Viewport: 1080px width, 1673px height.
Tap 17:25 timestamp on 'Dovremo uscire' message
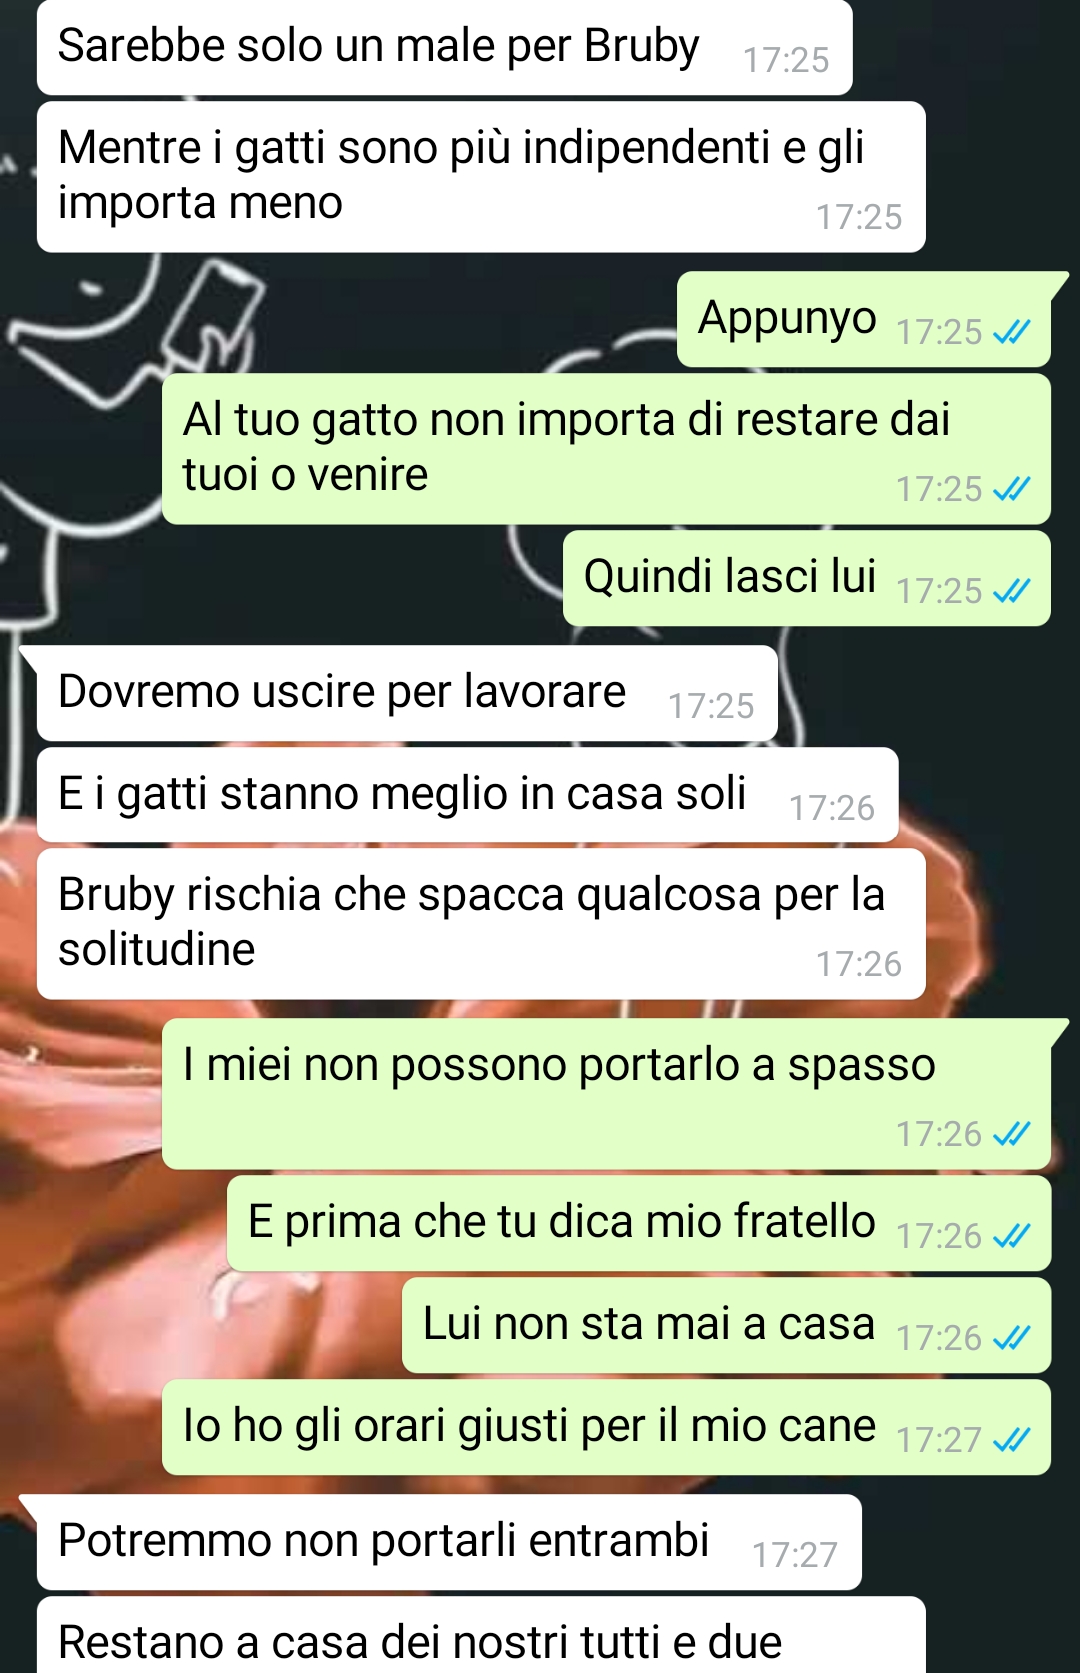point(711,706)
